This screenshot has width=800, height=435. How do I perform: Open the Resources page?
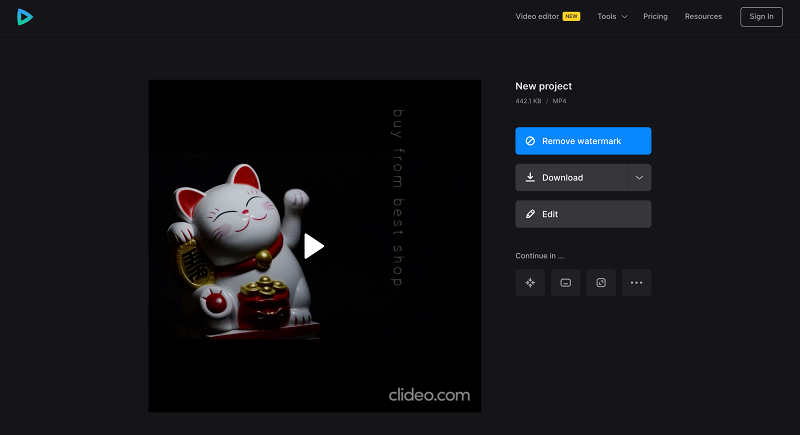703,16
